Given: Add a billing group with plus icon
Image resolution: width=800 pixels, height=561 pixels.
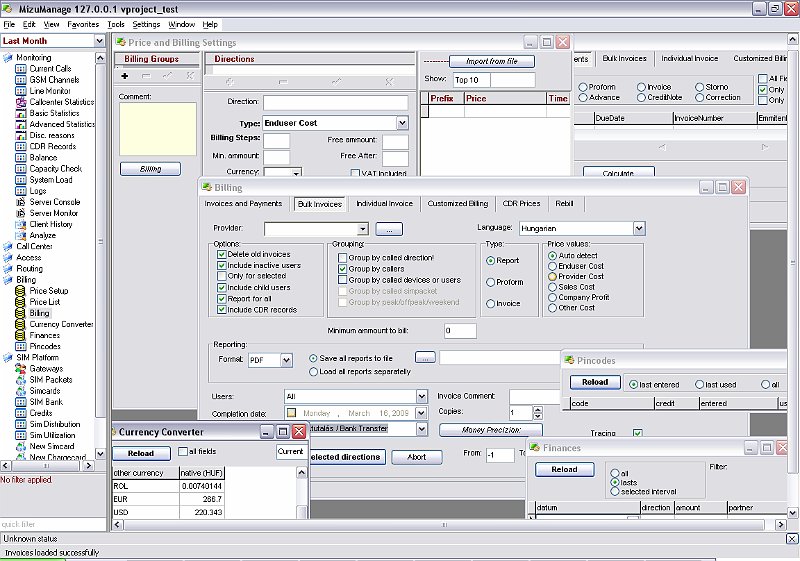Looking at the screenshot, I should click(x=124, y=76).
